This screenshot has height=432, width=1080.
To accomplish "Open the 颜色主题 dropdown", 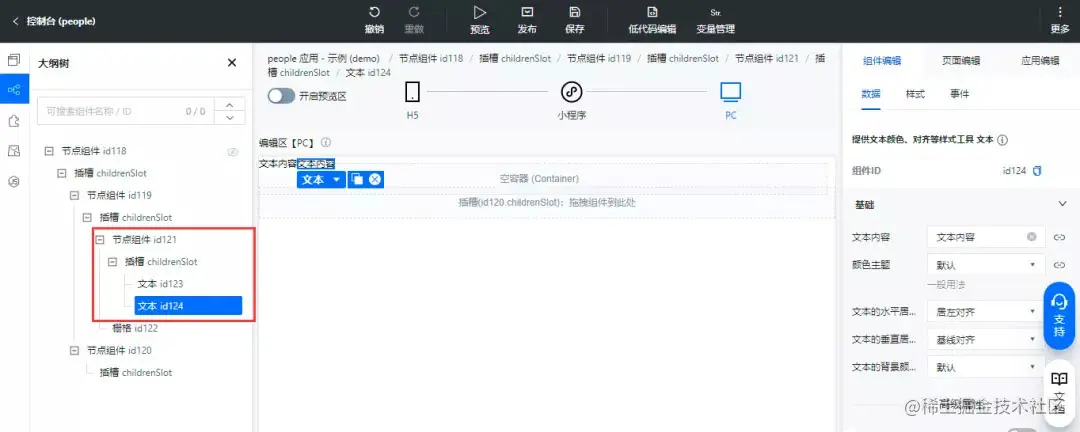I will coord(986,265).
